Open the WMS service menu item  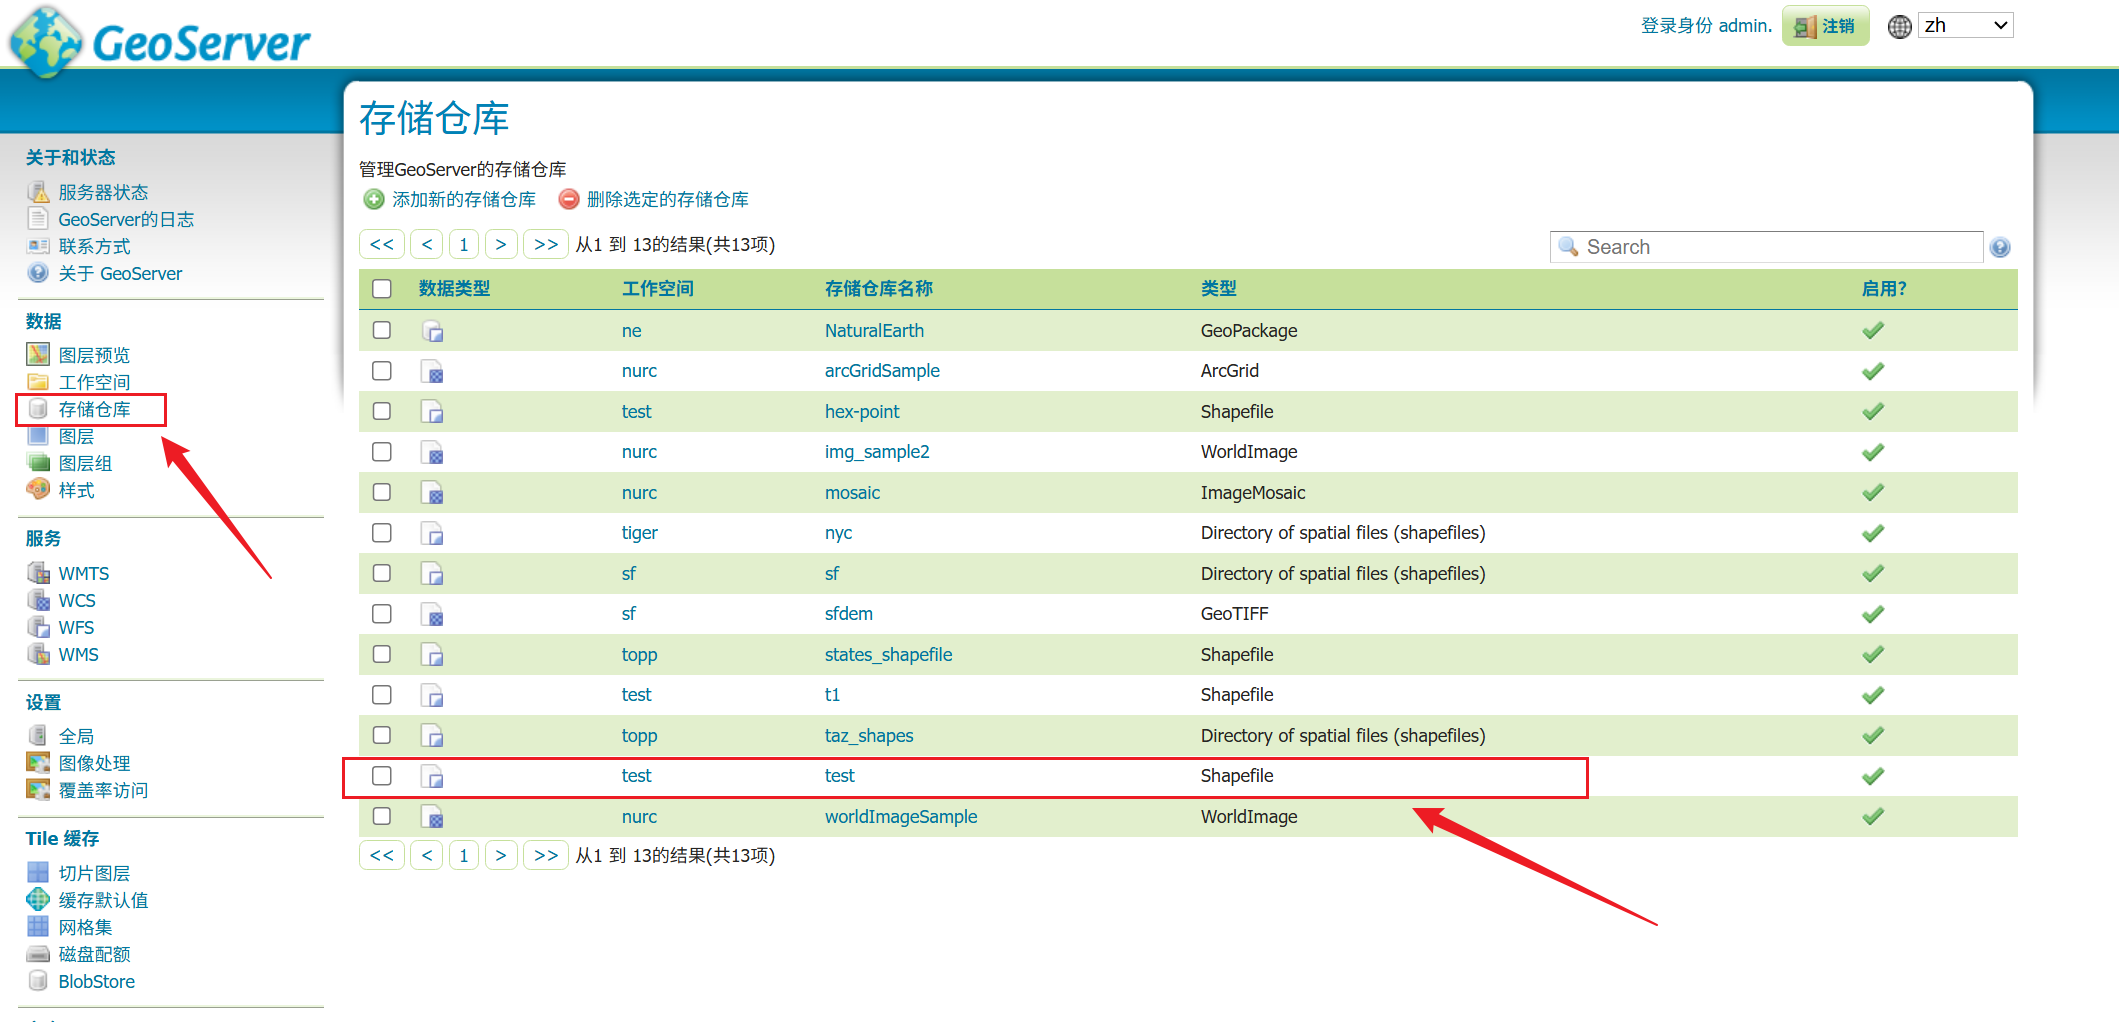[x=78, y=654]
